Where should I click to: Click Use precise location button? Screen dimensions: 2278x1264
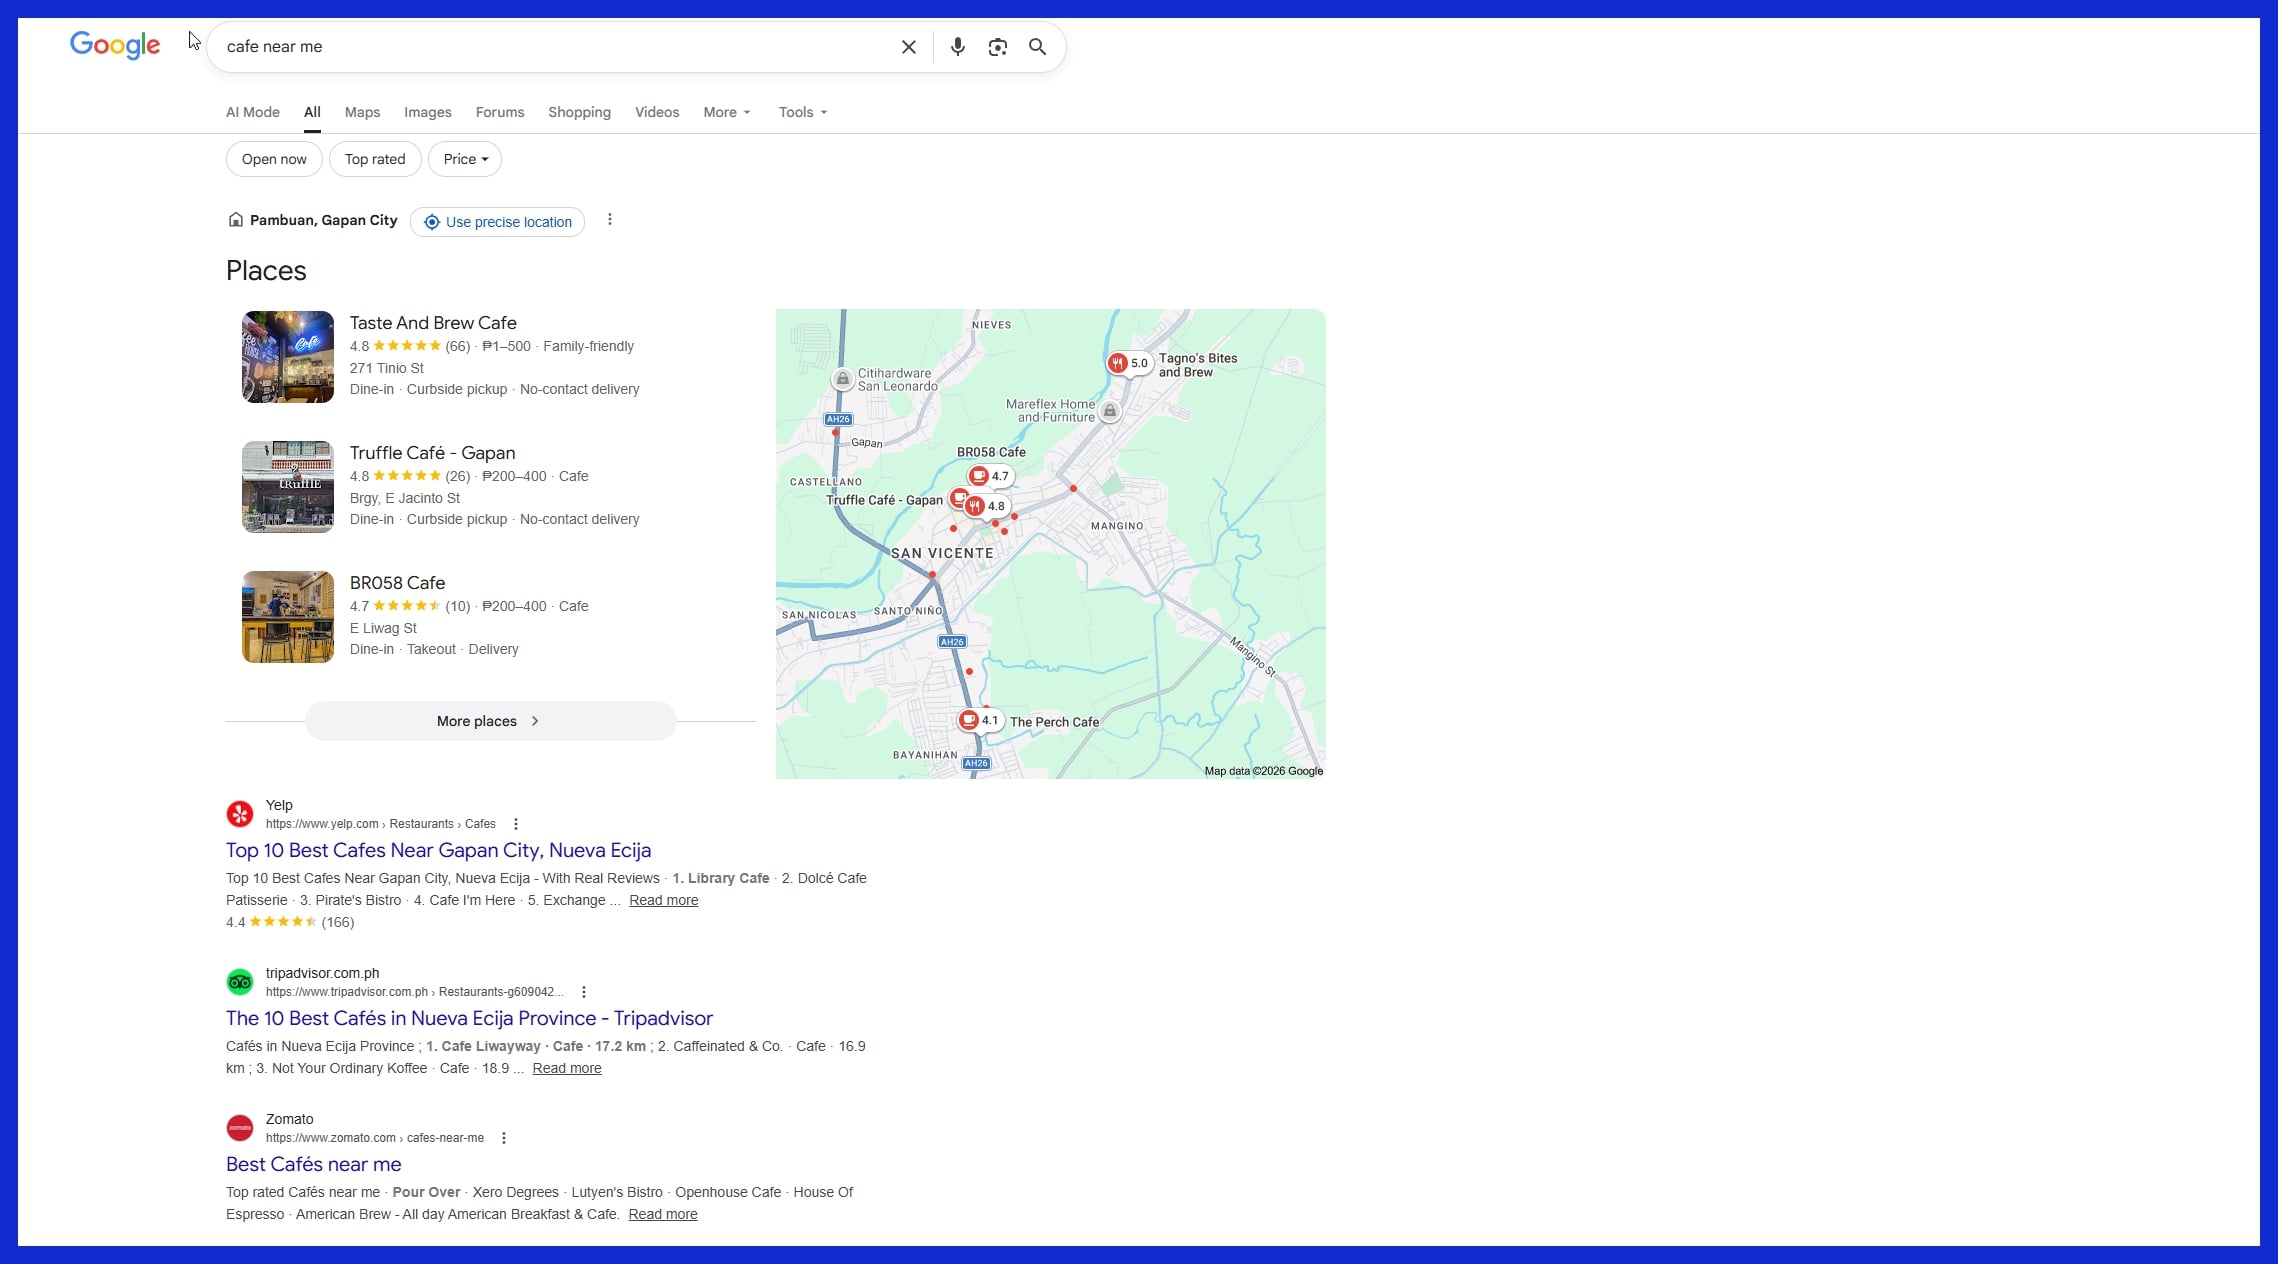[498, 222]
